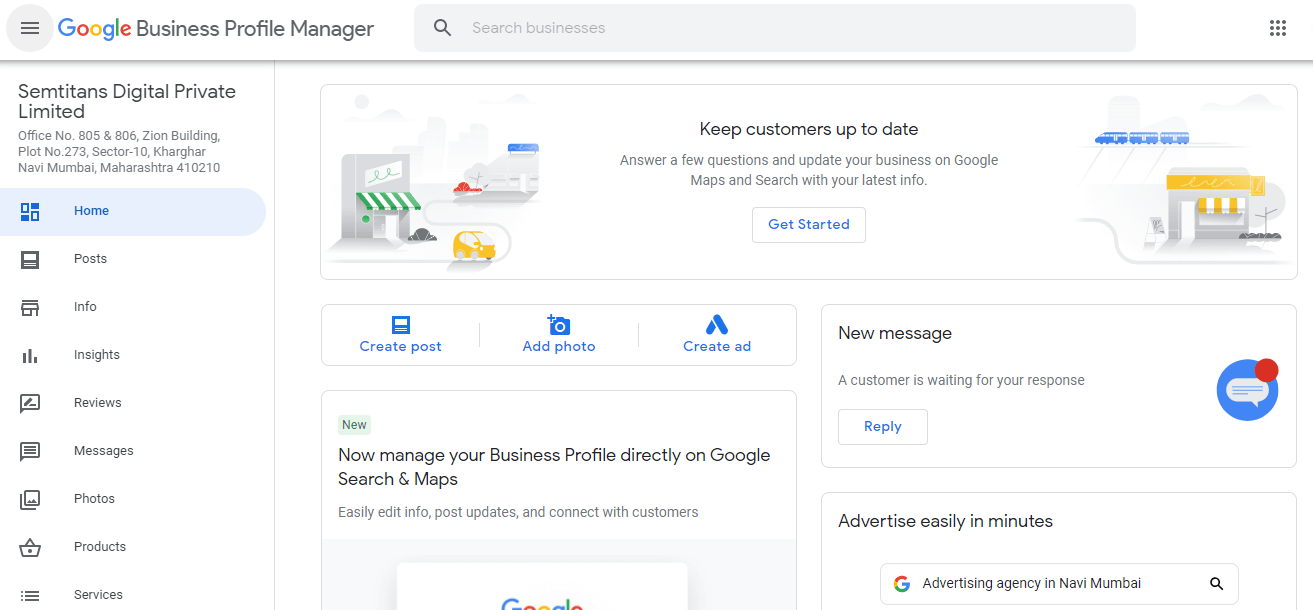Click Create ad shortcut
Viewport: 1313px width, 610px height.
click(x=717, y=335)
